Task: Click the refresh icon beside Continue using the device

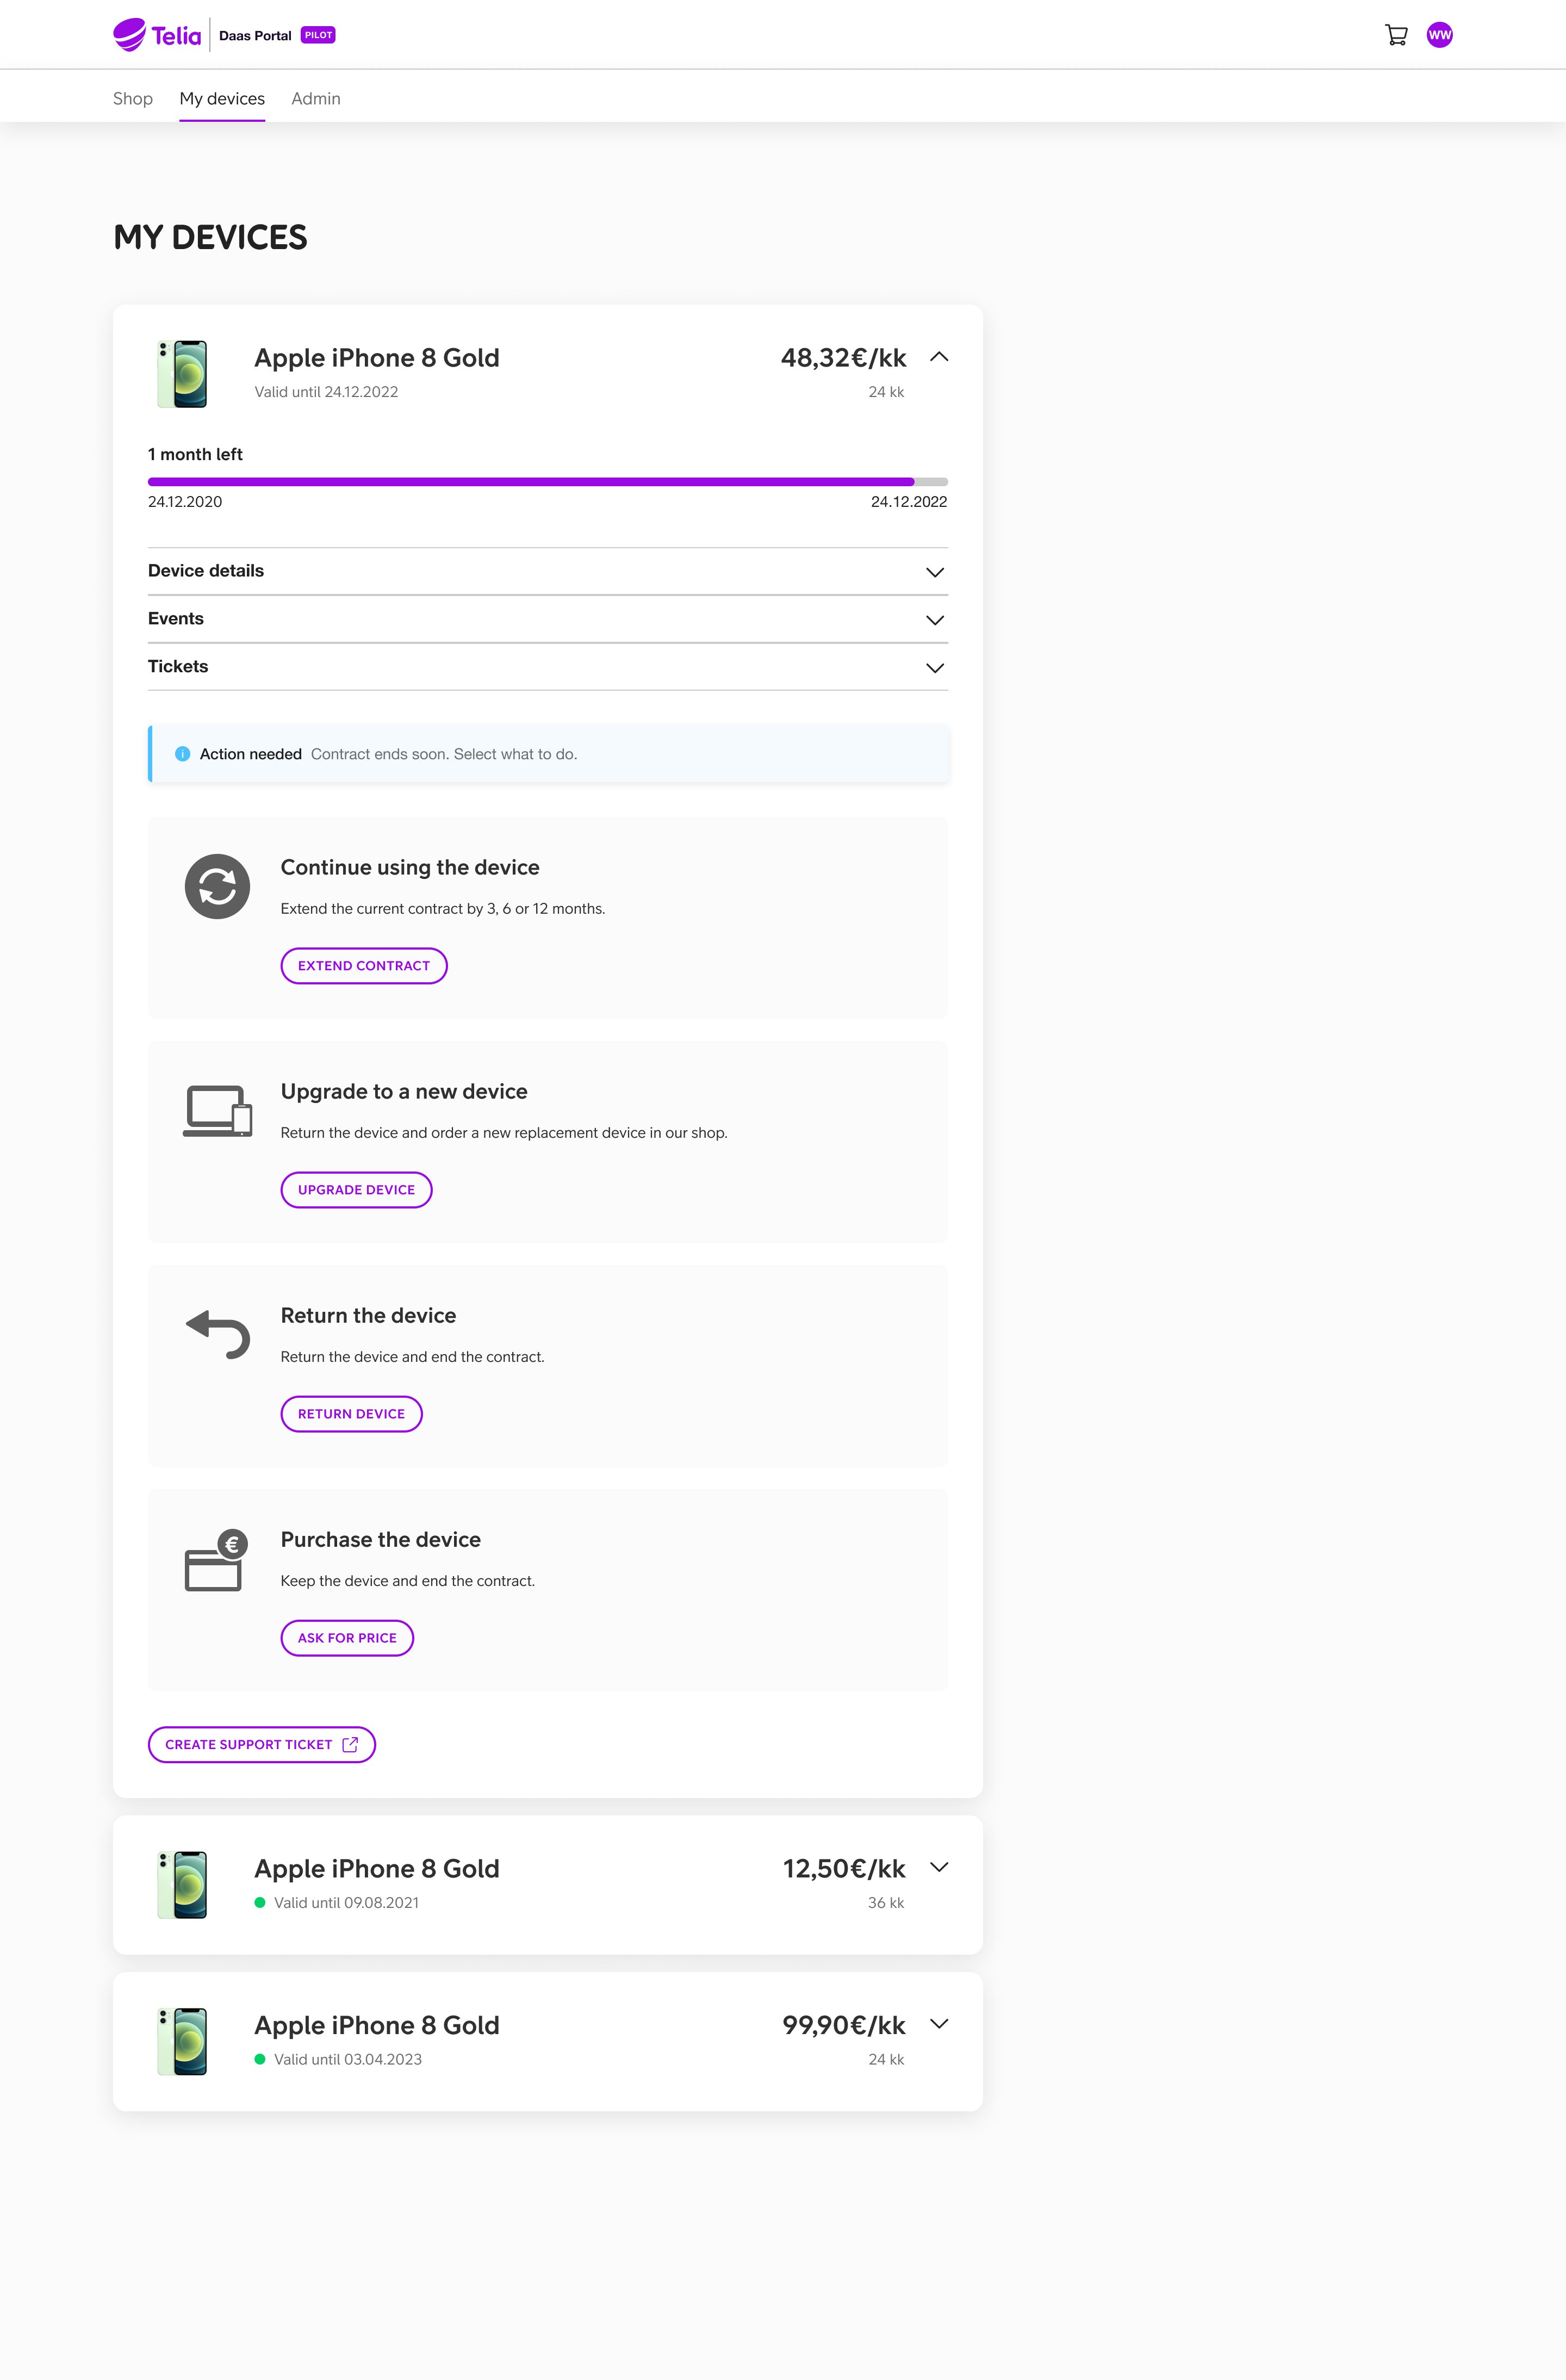Action: (x=217, y=886)
